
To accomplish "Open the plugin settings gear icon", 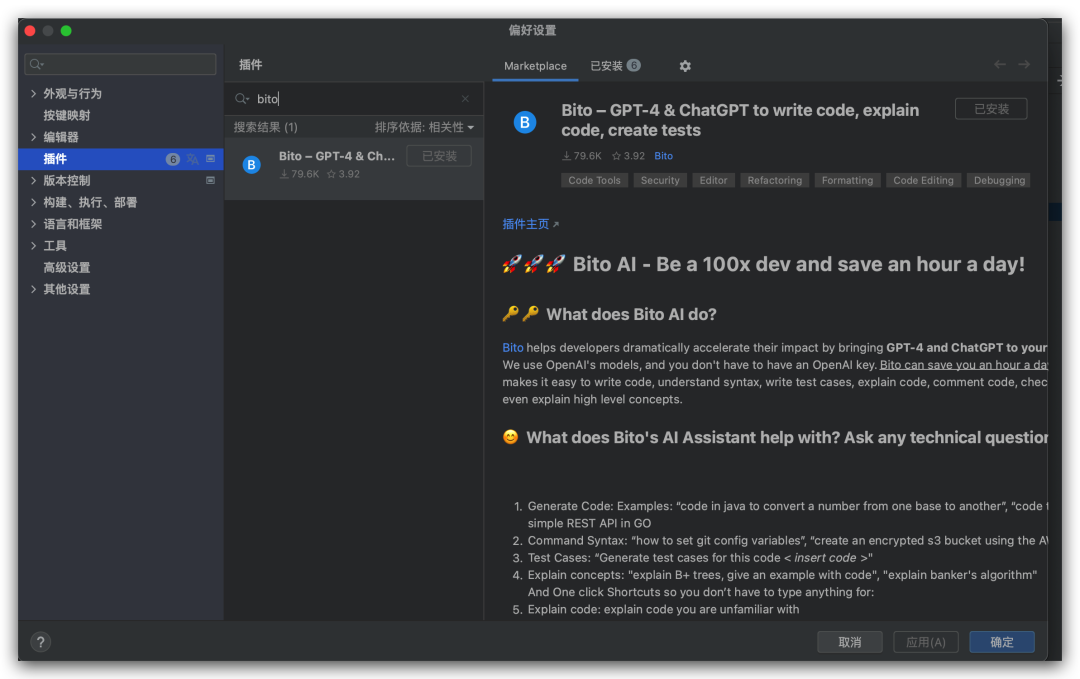I will tap(685, 66).
